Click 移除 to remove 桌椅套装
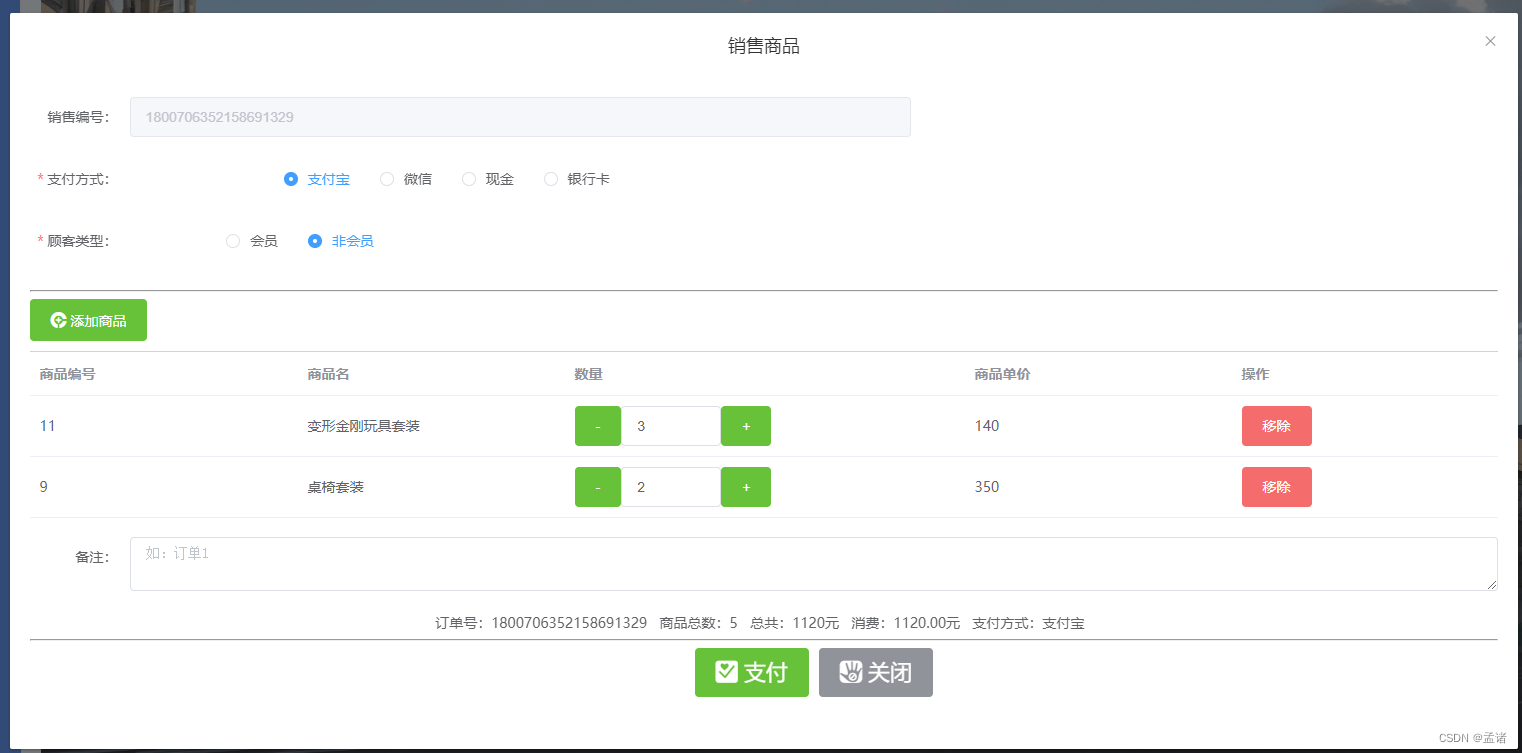Viewport: 1522px width, 753px height. pyautogui.click(x=1277, y=487)
